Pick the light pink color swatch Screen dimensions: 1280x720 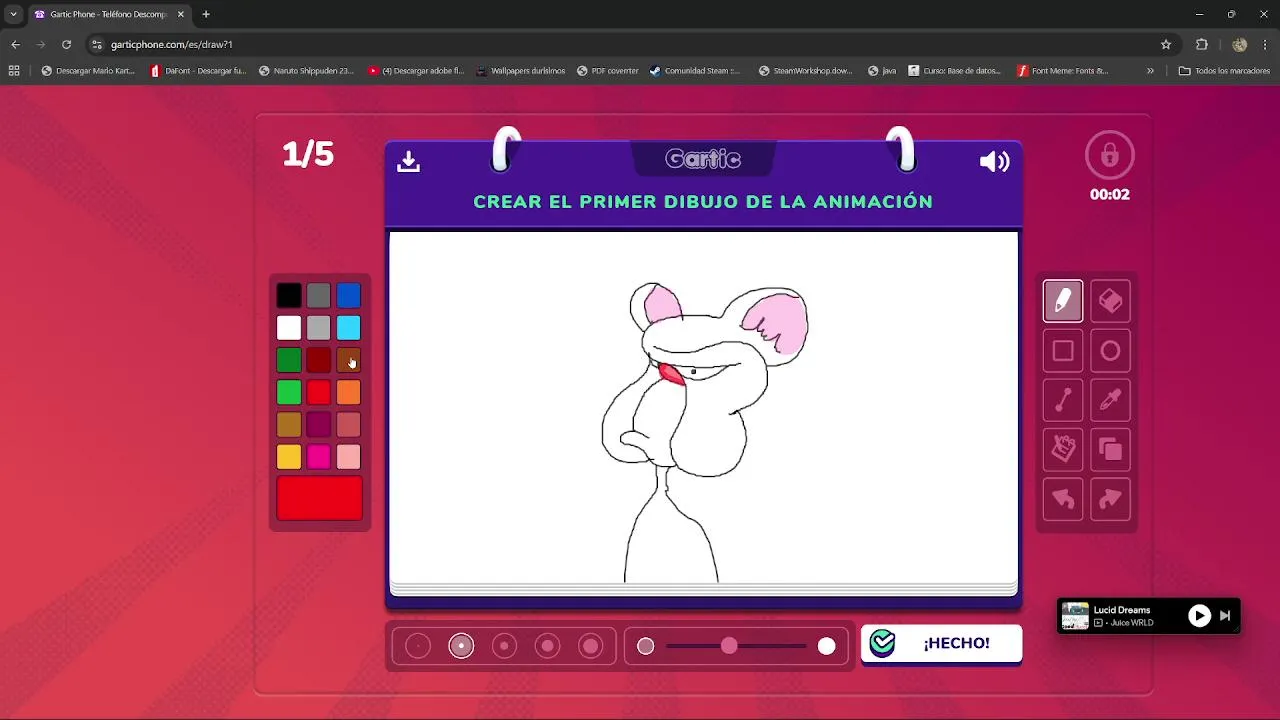348,457
